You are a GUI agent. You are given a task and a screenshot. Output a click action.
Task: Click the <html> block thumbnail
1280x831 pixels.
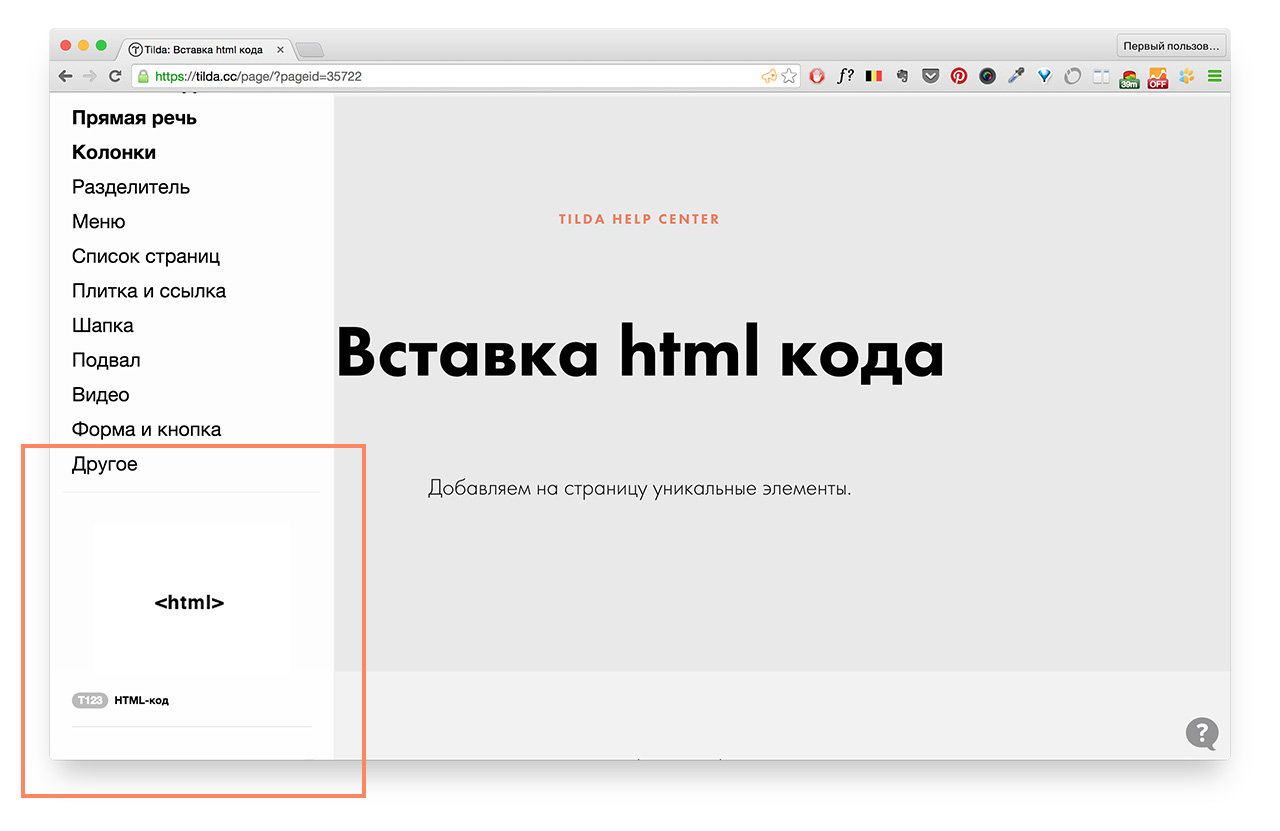coord(191,600)
